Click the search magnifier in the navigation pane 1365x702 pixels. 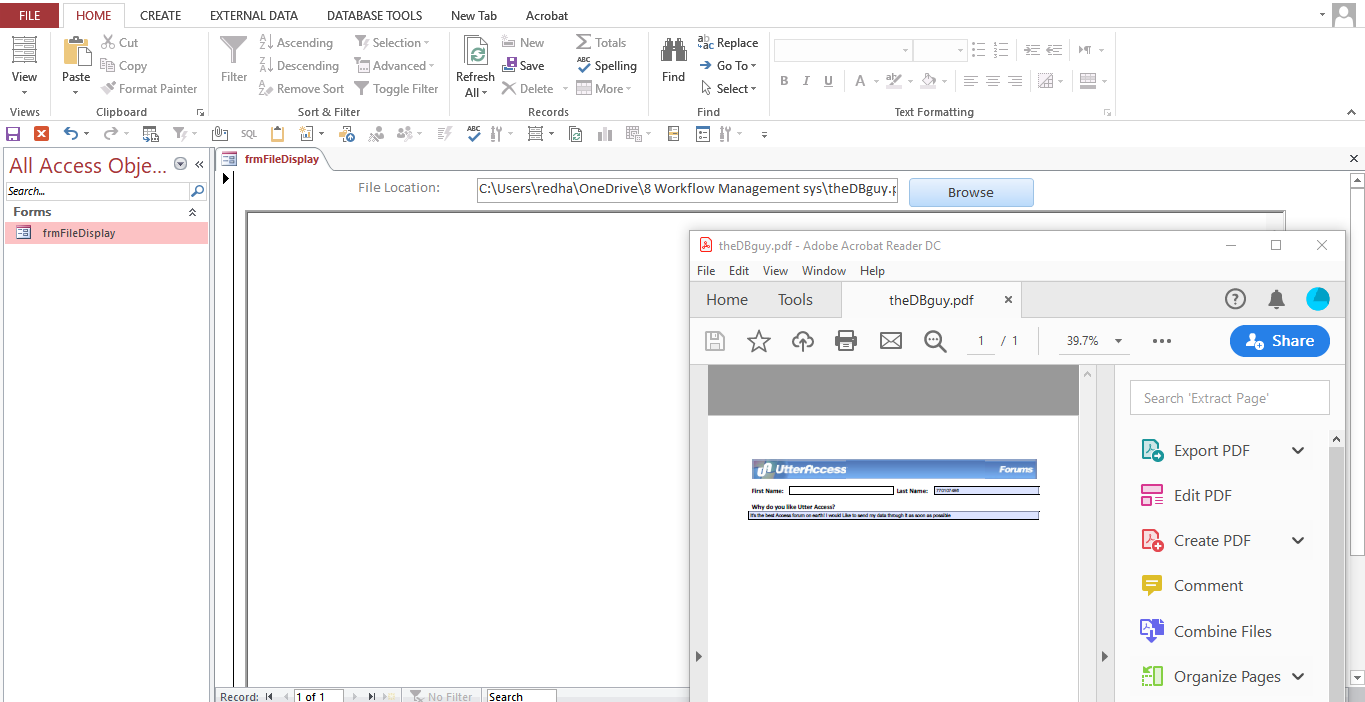pyautogui.click(x=198, y=191)
